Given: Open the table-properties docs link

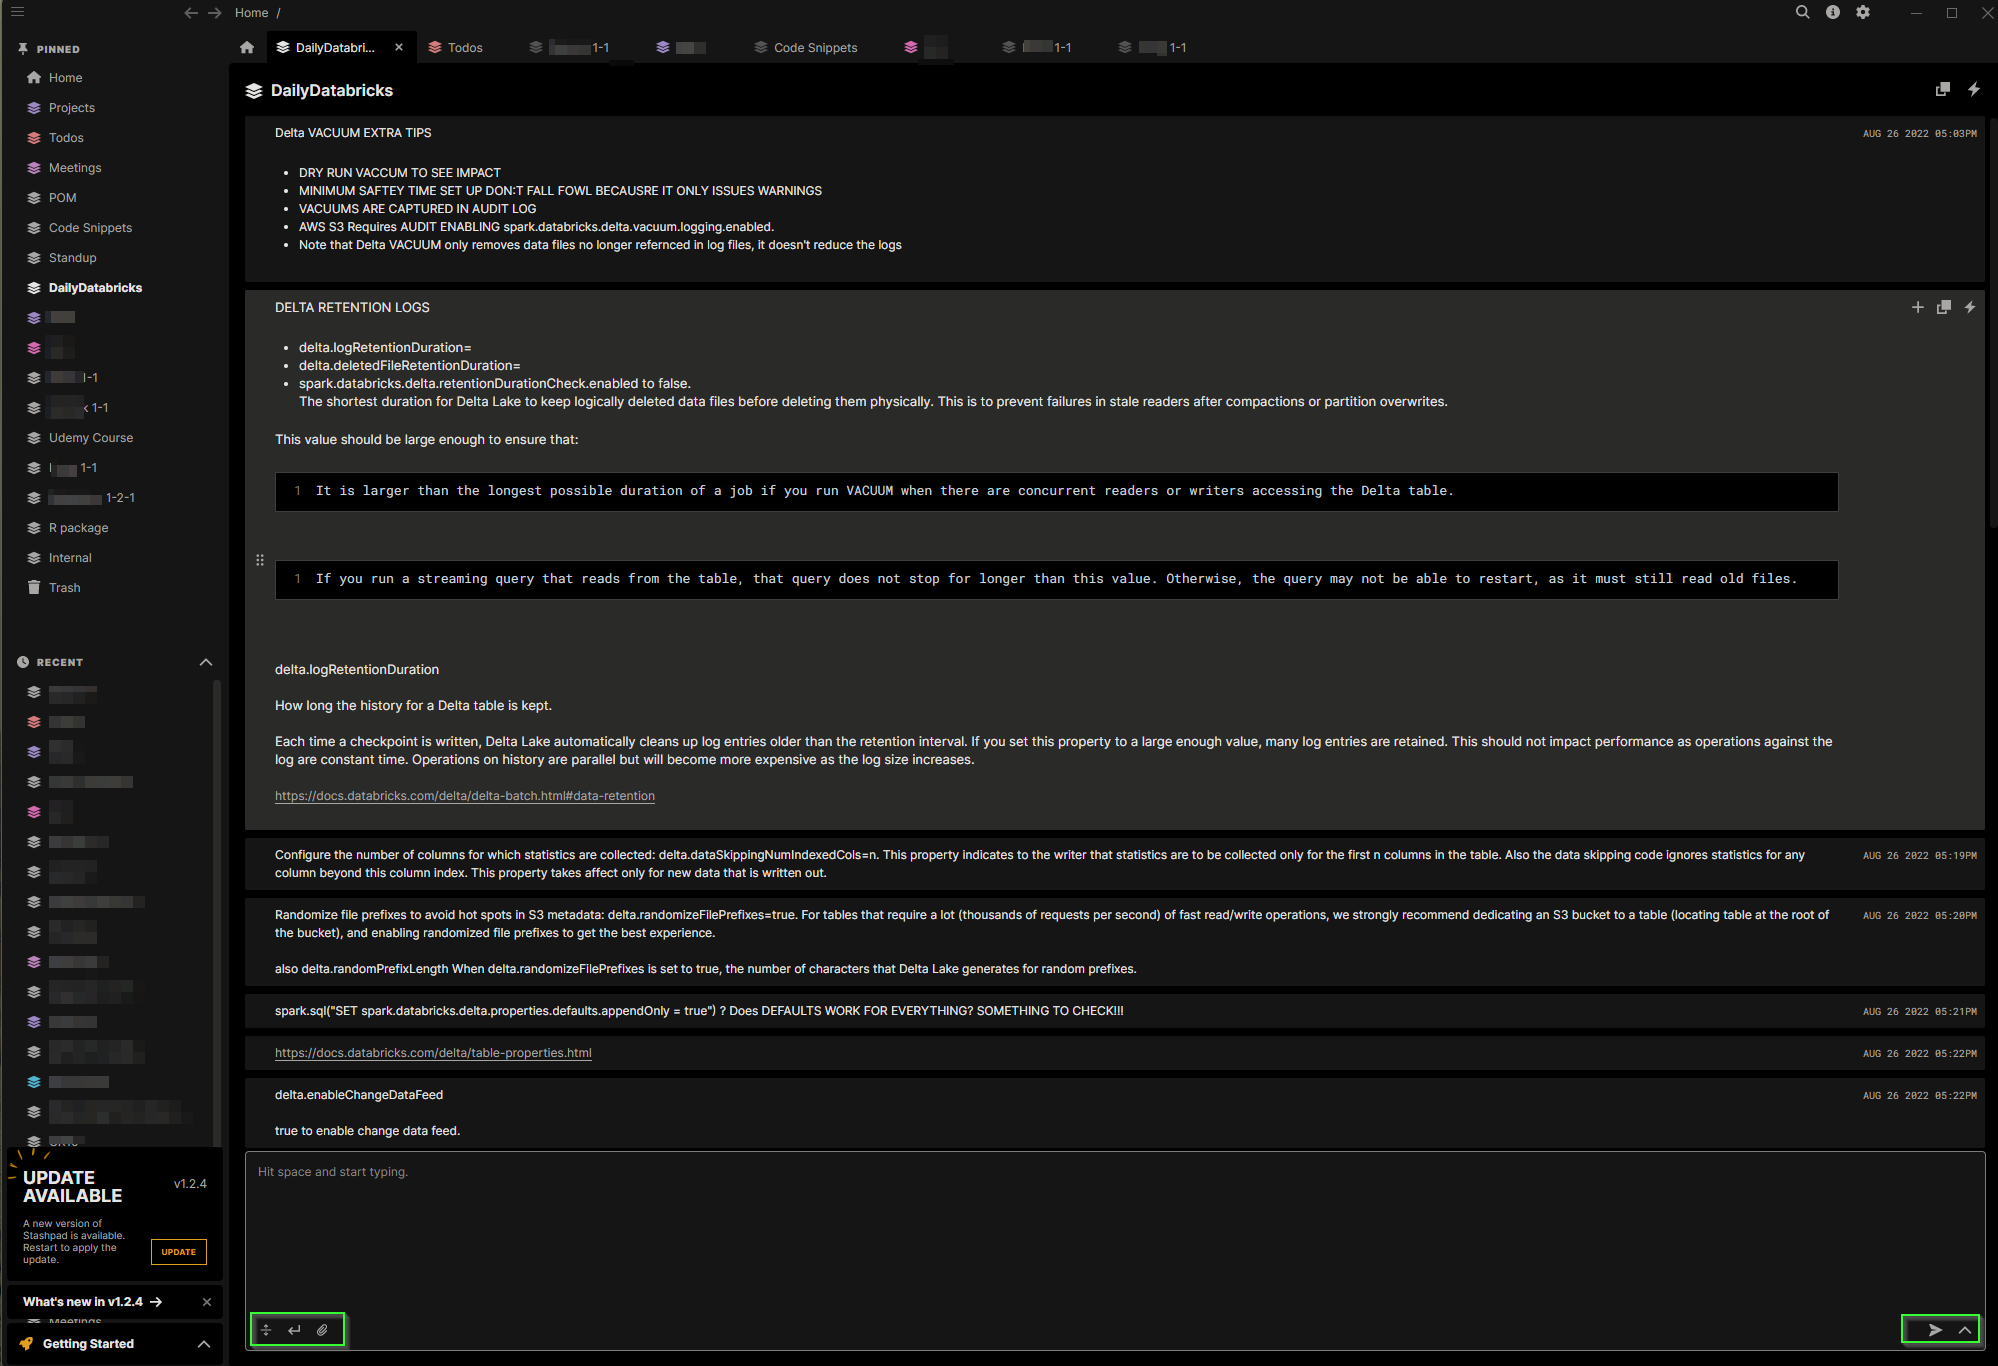Looking at the screenshot, I should (x=433, y=1053).
